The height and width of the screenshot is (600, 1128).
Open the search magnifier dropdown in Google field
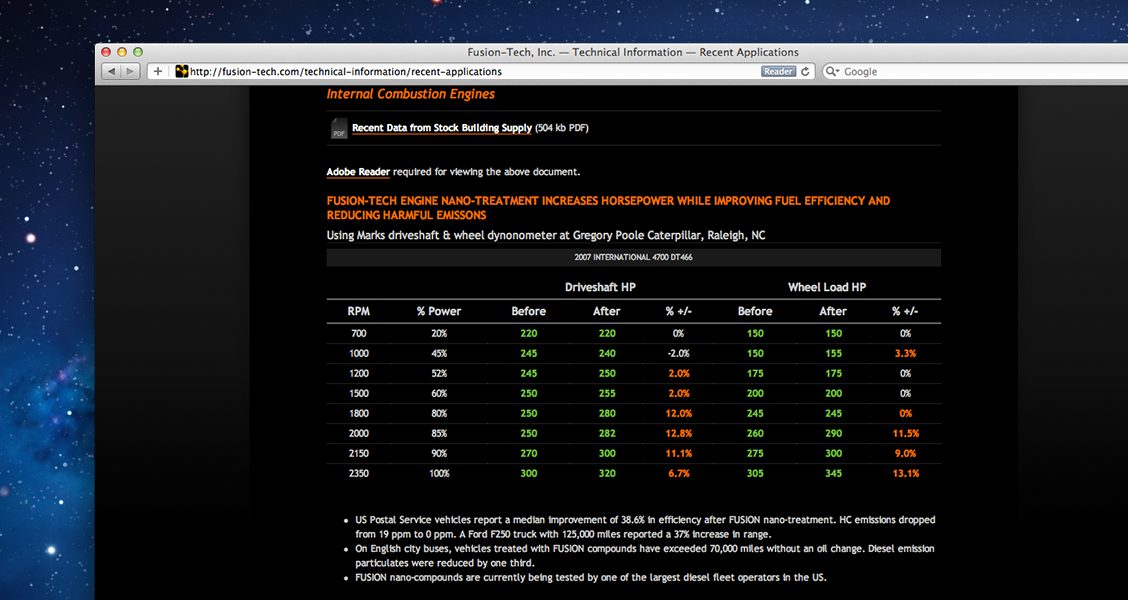click(832, 72)
